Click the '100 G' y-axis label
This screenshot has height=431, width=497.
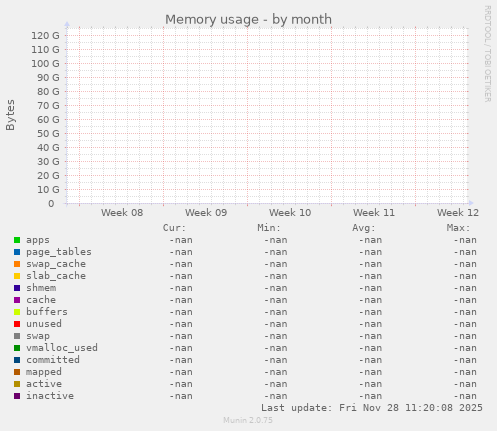pos(45,64)
